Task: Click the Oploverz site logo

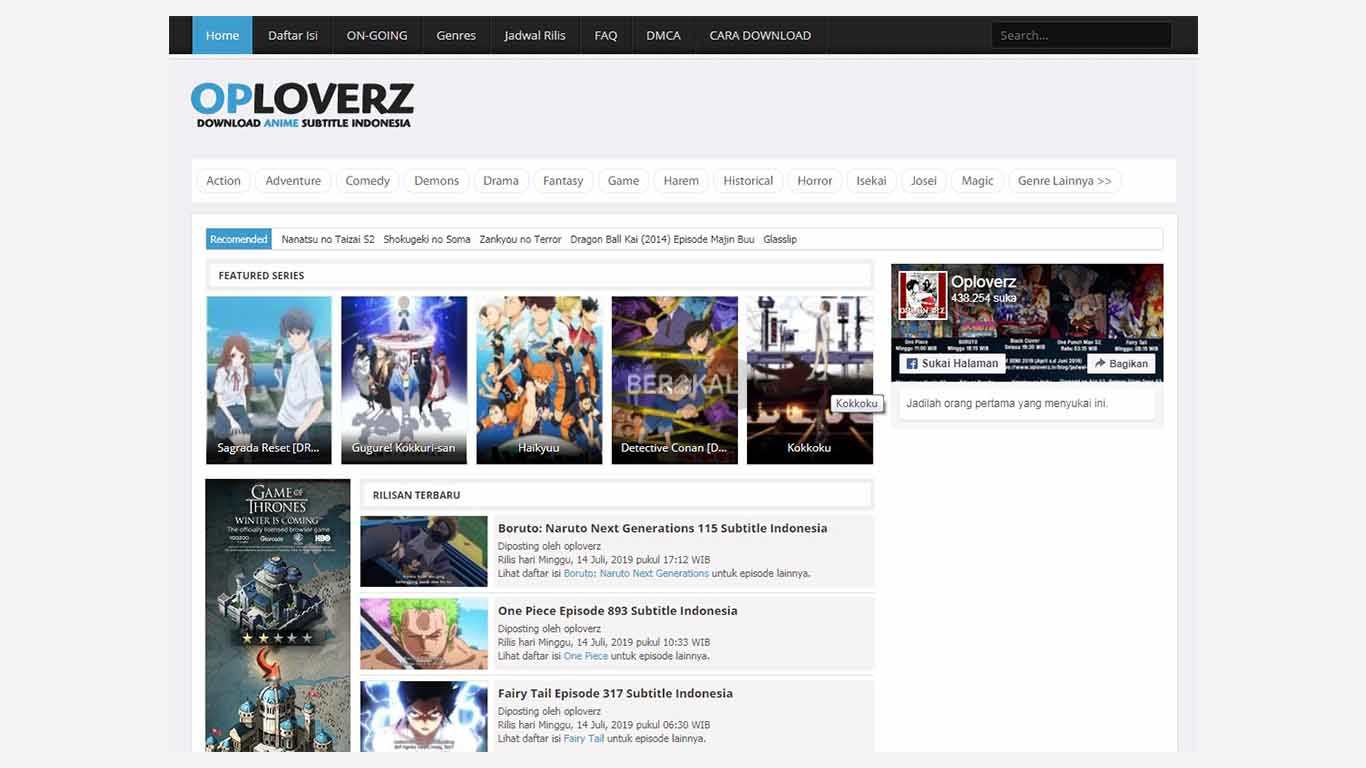Action: tap(302, 105)
